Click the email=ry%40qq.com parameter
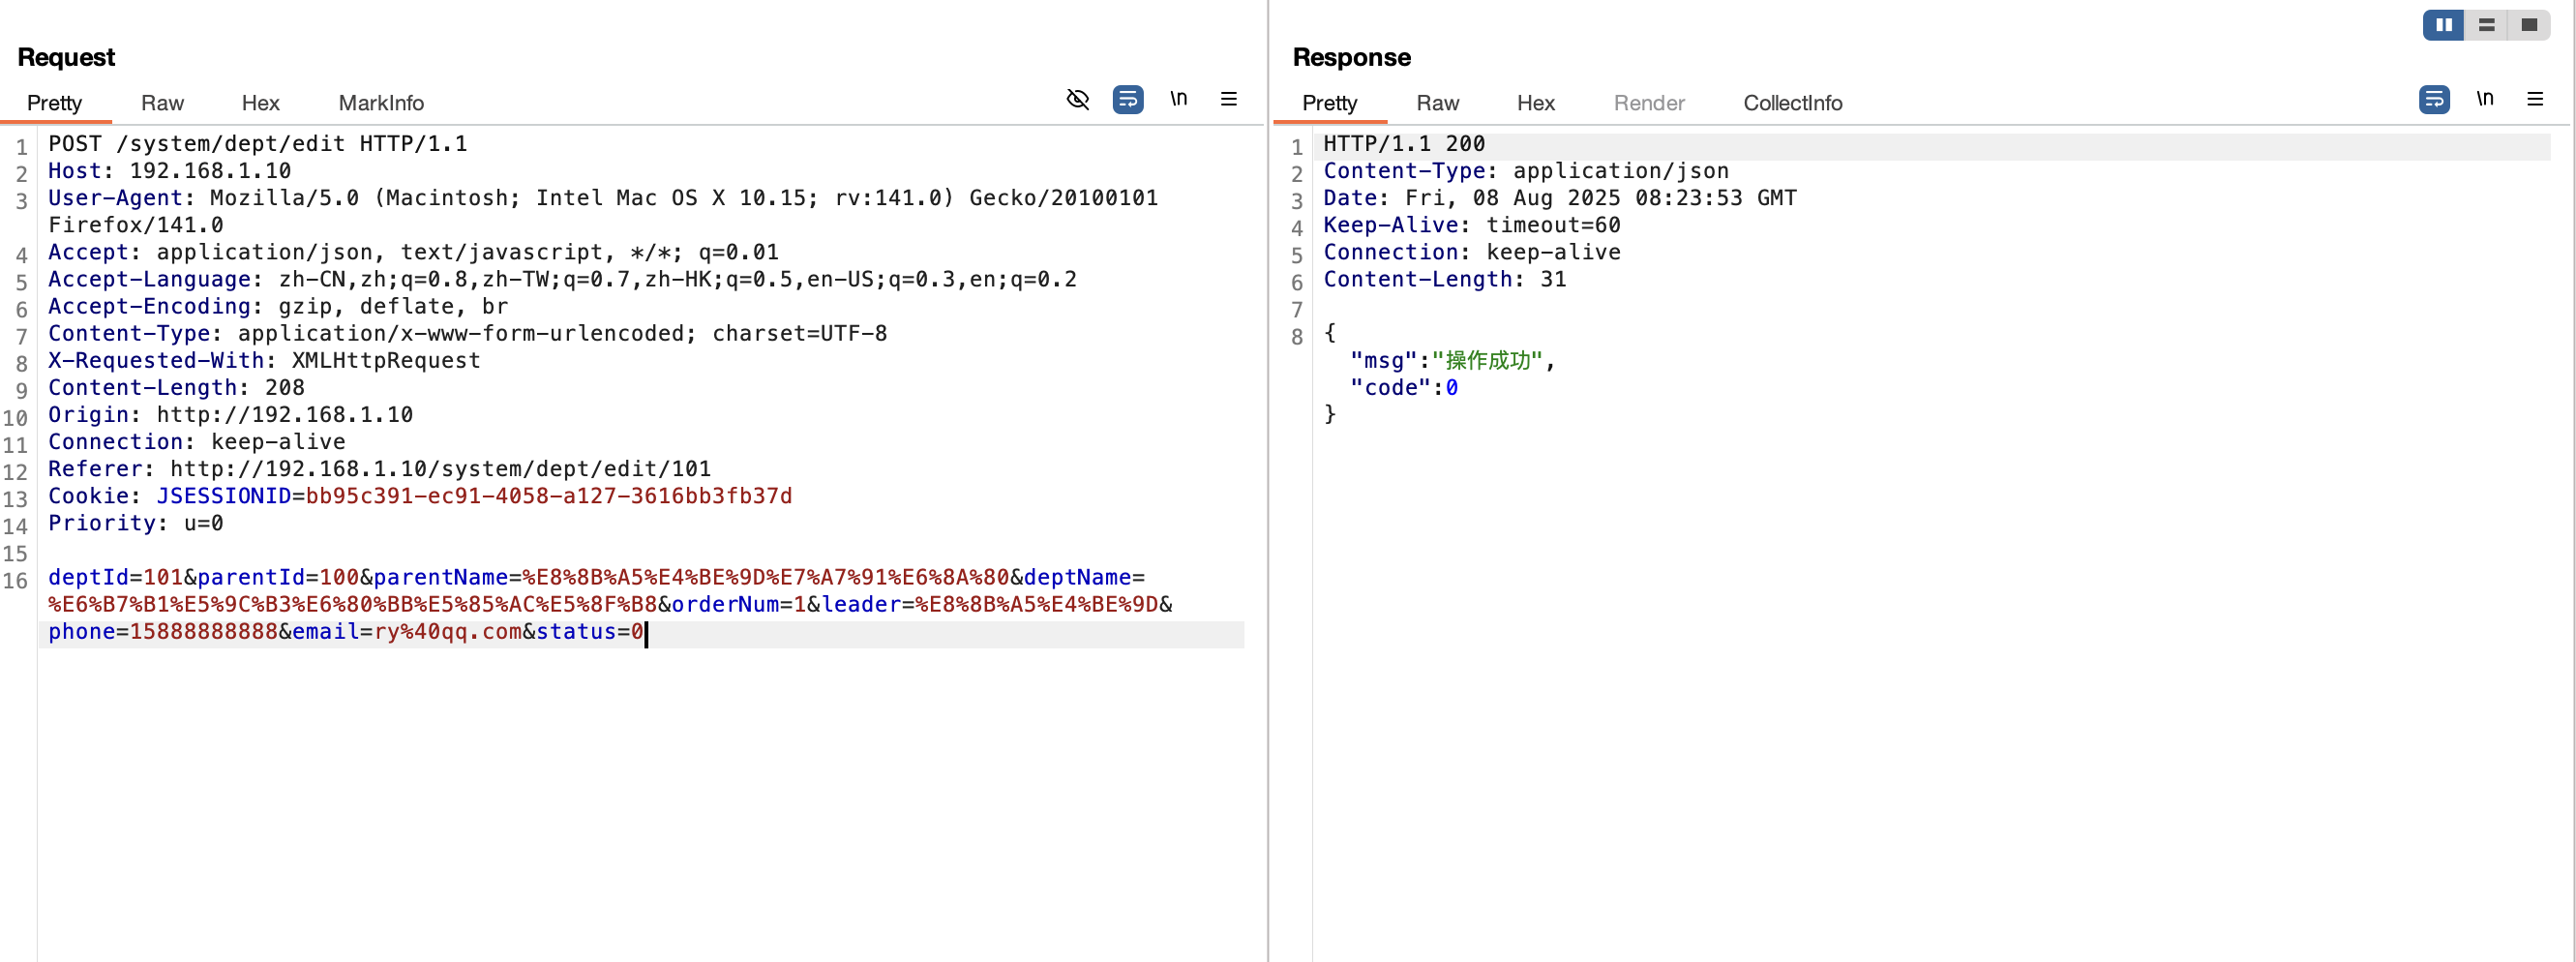The width and height of the screenshot is (2576, 962). coord(407,631)
